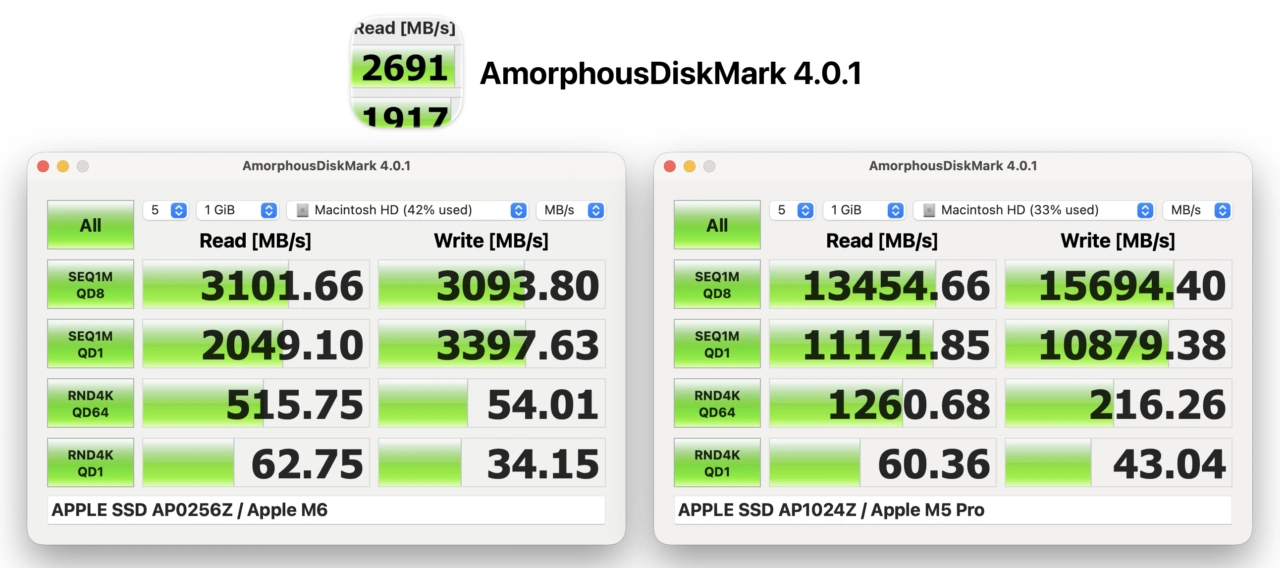Viewport: 1280px width, 568px height.
Task: Click the 13454.66 read result
Action: click(x=883, y=285)
